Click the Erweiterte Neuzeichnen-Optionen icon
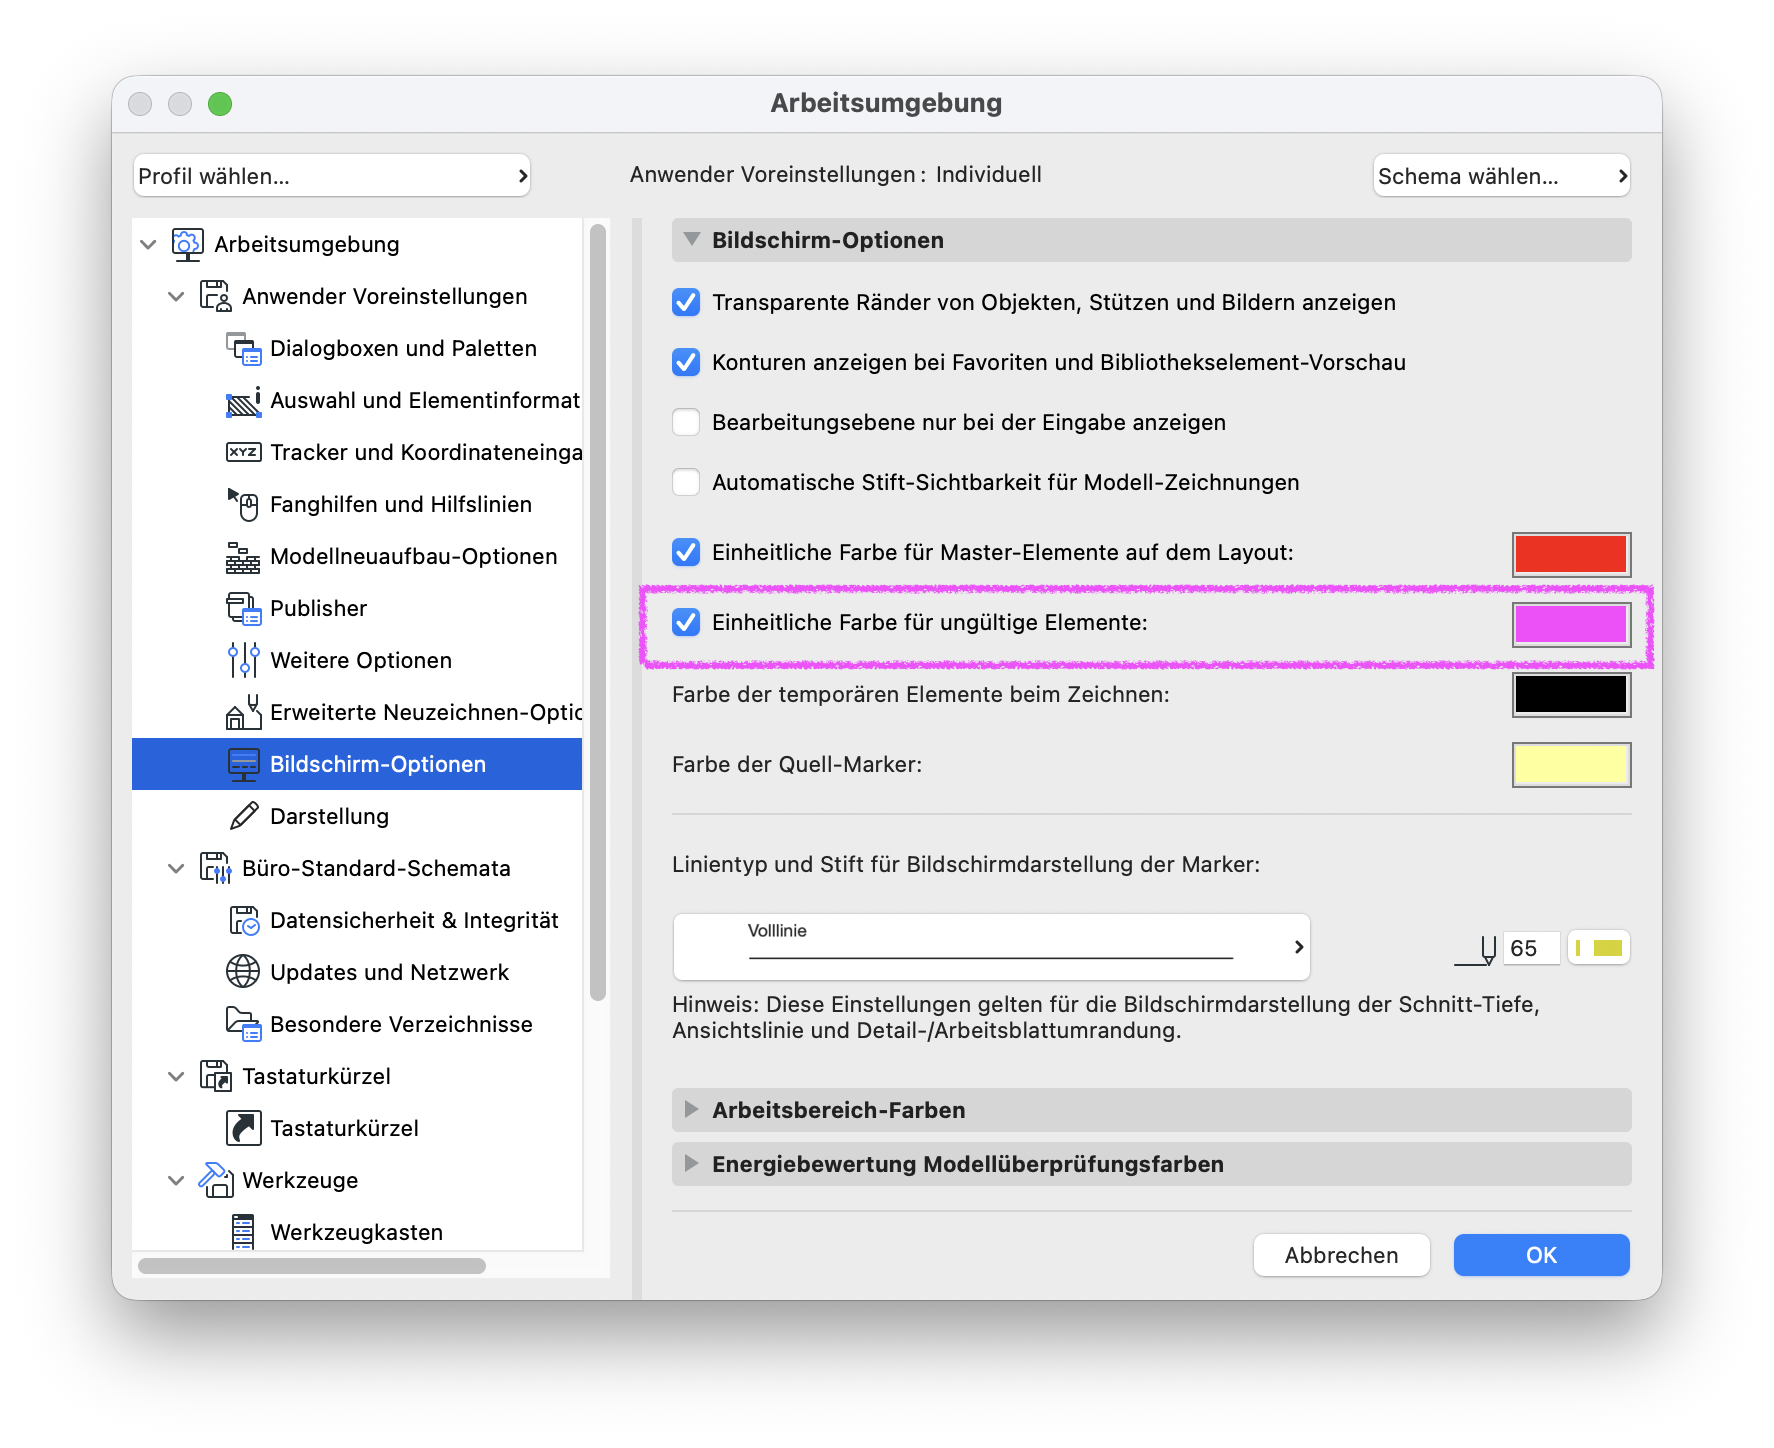The image size is (1774, 1448). pyautogui.click(x=243, y=712)
